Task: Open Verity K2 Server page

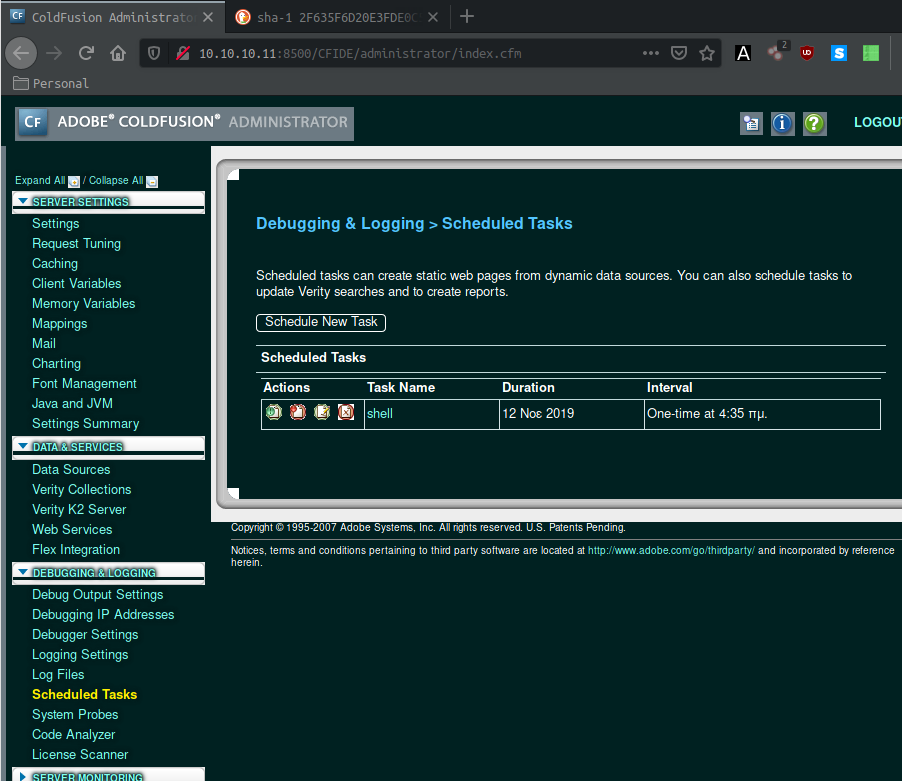Action: pos(79,510)
